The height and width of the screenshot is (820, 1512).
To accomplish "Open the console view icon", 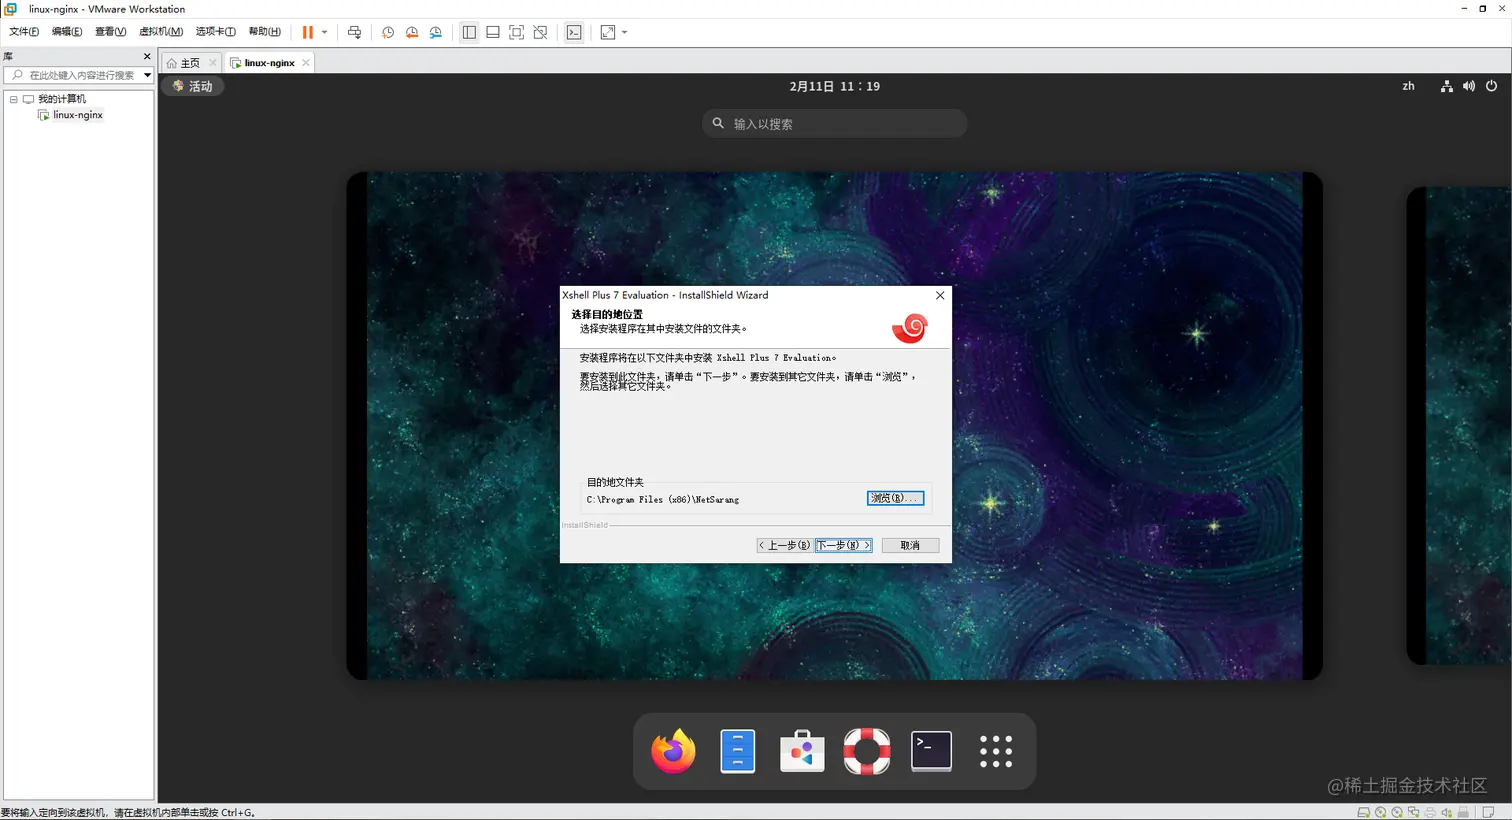I will (574, 32).
